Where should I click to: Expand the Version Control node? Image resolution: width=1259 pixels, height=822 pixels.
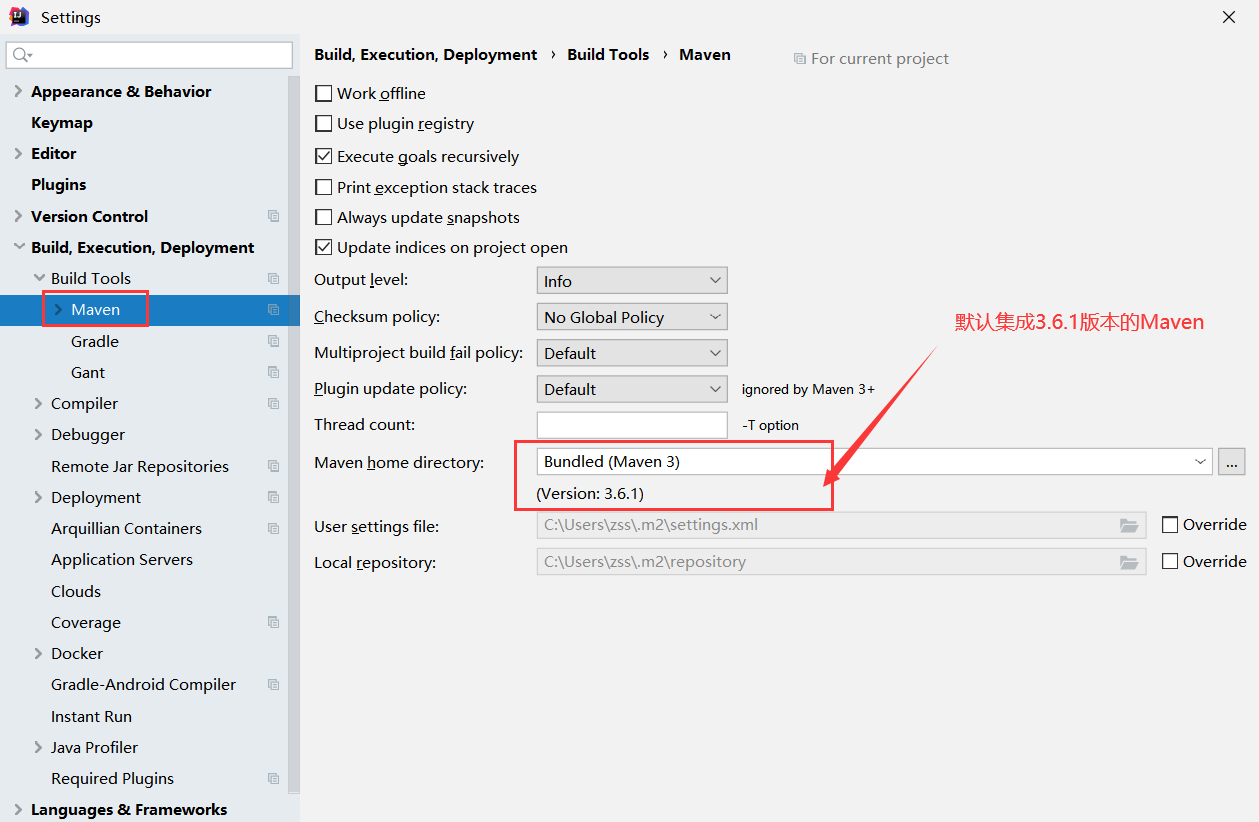18,216
